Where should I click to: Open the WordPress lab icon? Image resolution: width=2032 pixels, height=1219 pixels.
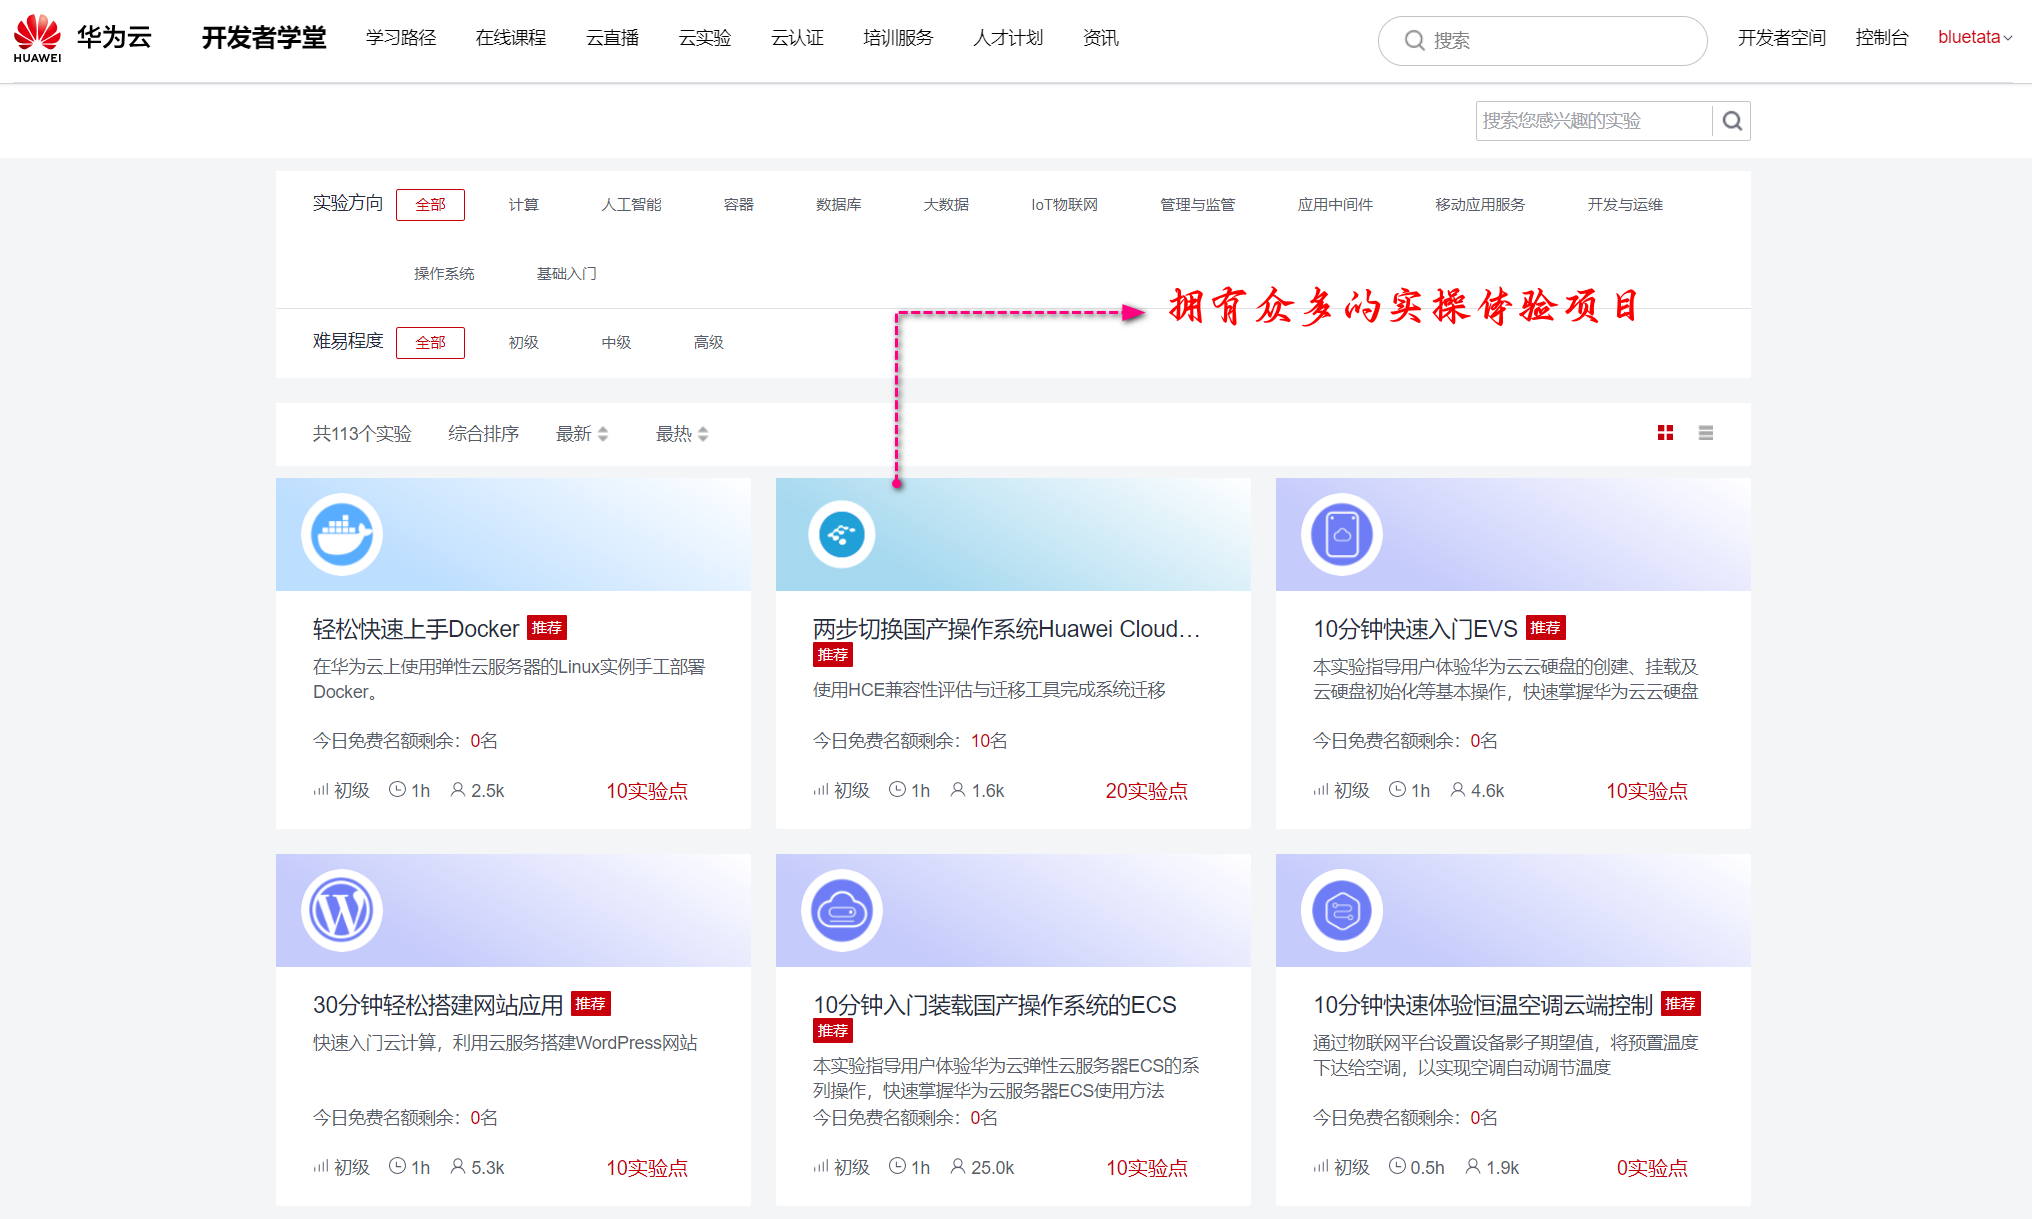pos(342,910)
